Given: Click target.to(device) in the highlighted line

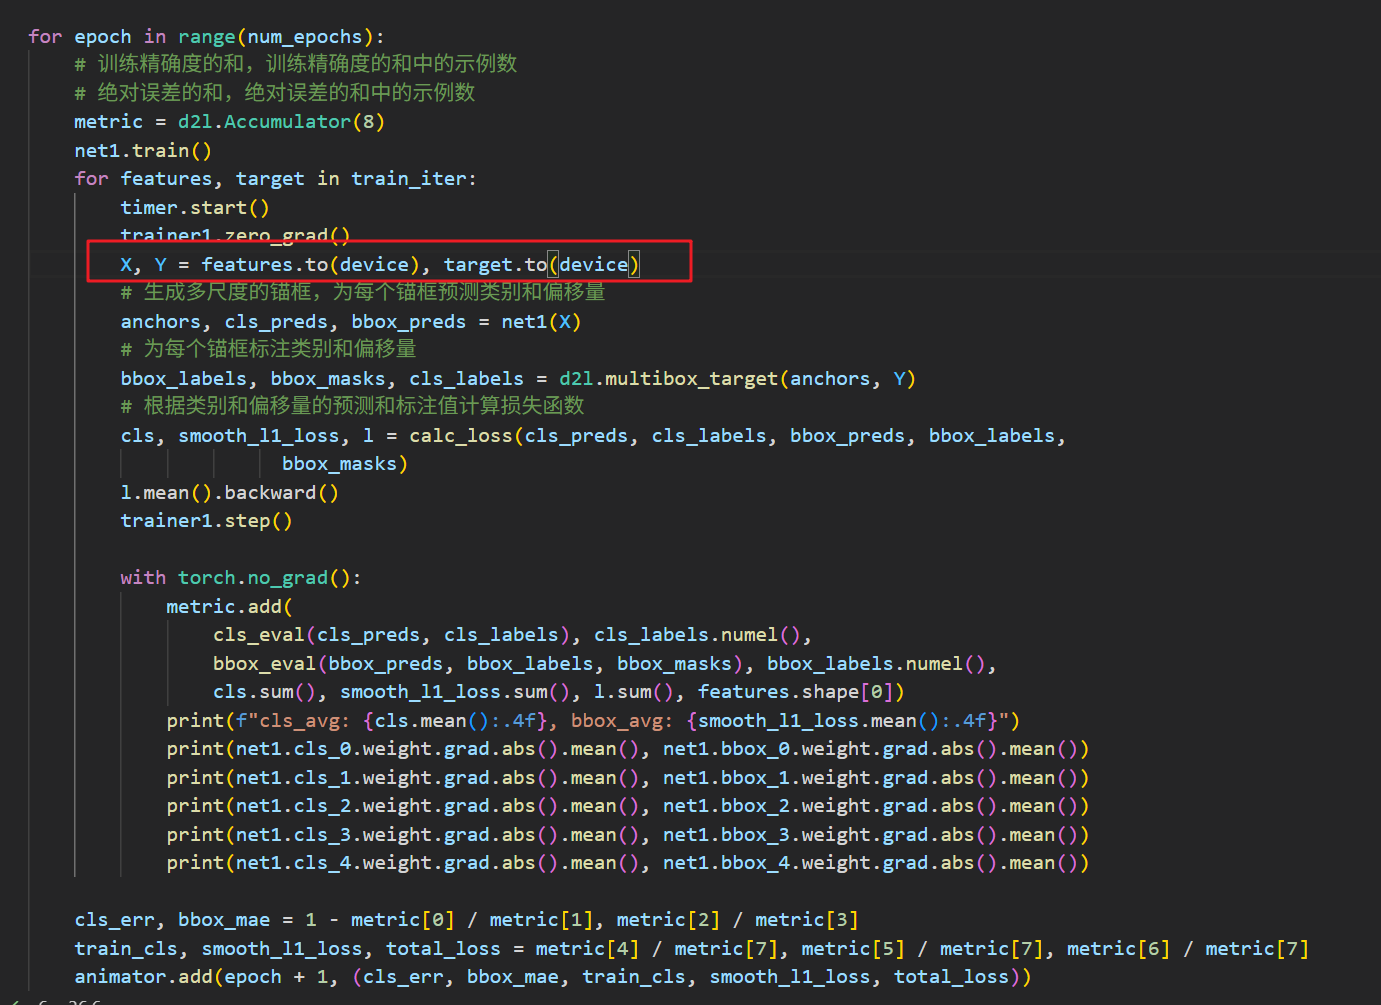Looking at the screenshot, I should tap(541, 265).
